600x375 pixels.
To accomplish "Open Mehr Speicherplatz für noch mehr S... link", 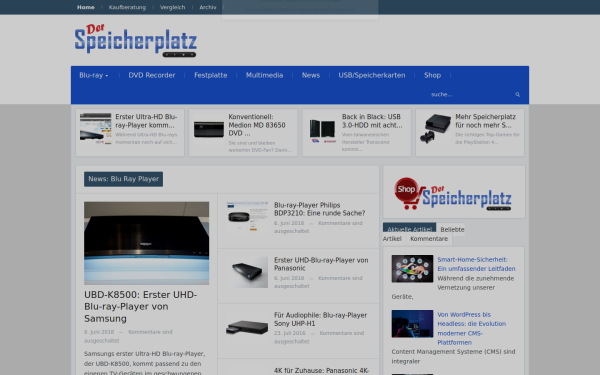I will (485, 121).
